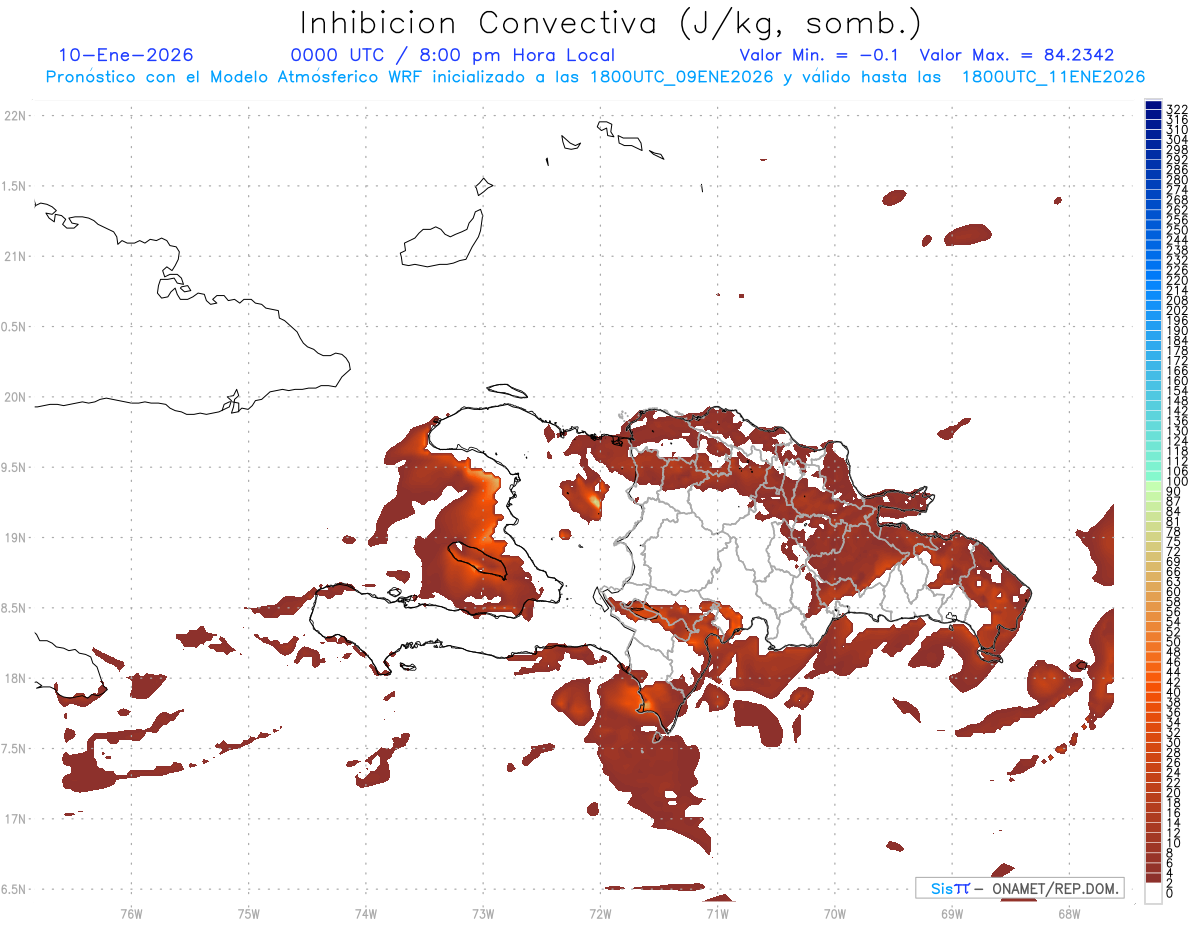
Task: Select the "Valor Max. = 84.2342" readout
Action: pos(1017,56)
